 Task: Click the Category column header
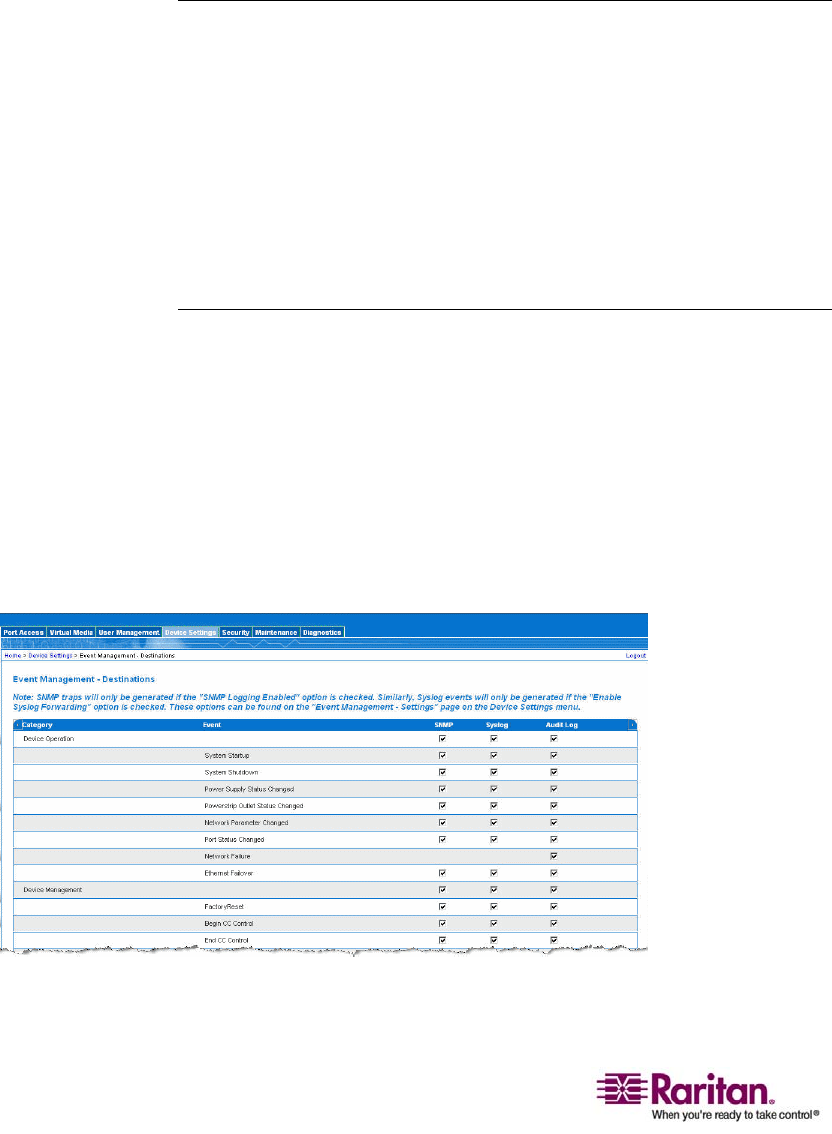pos(37,725)
